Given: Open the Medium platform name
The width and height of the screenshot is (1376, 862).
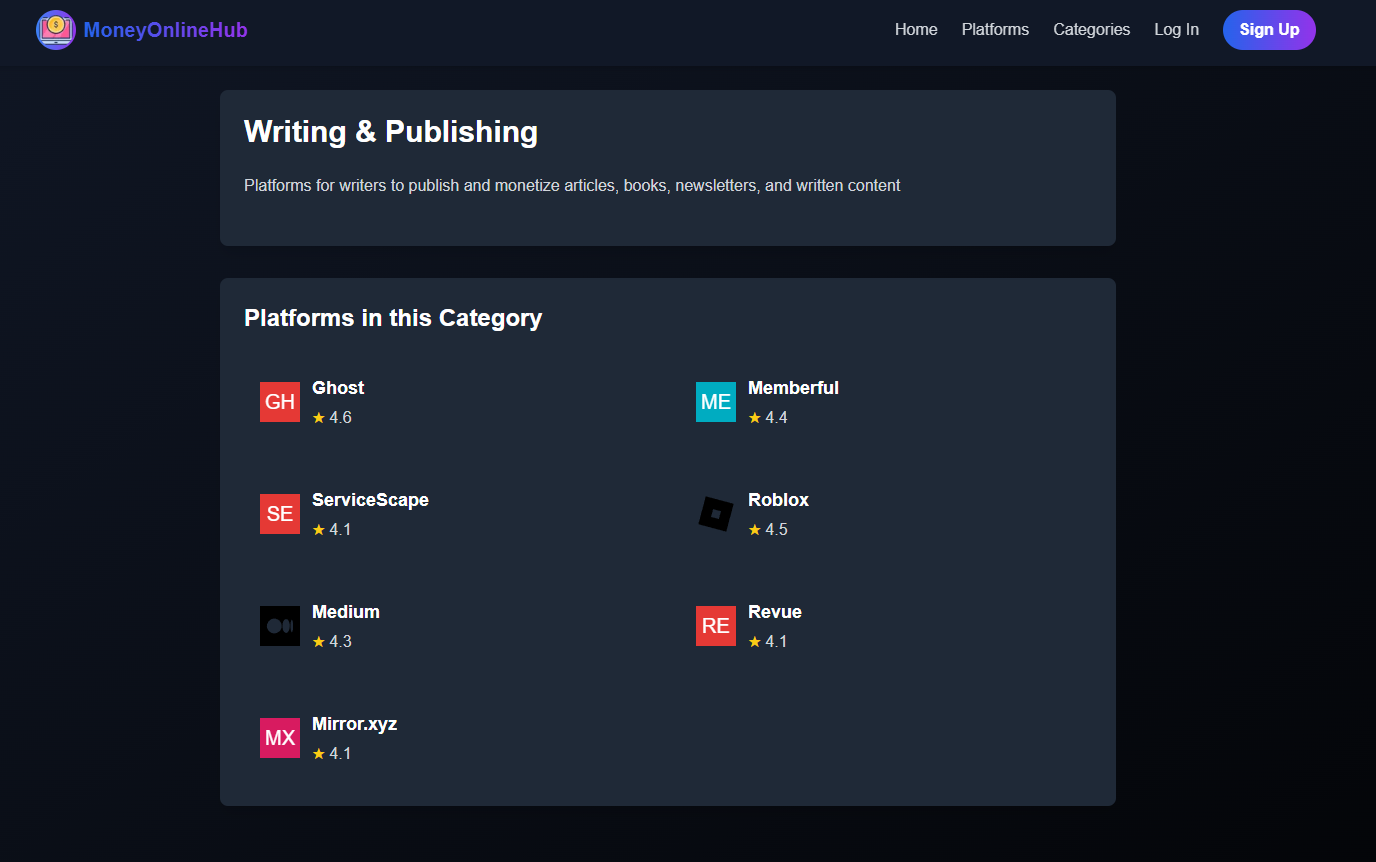Looking at the screenshot, I should (x=346, y=612).
